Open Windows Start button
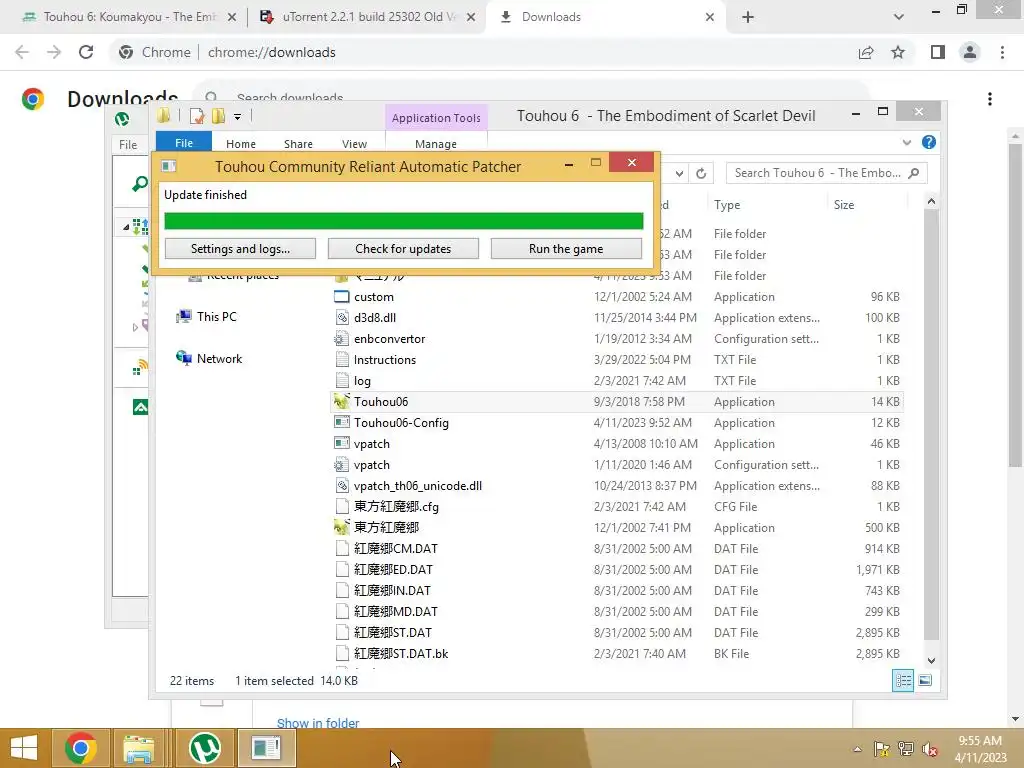This screenshot has height=768, width=1024. [24, 748]
